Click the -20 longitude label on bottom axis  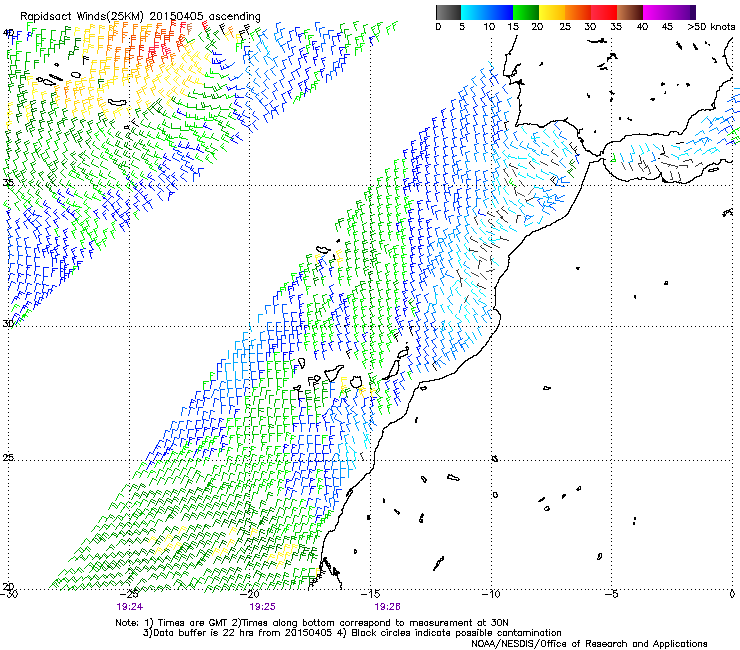click(x=250, y=594)
